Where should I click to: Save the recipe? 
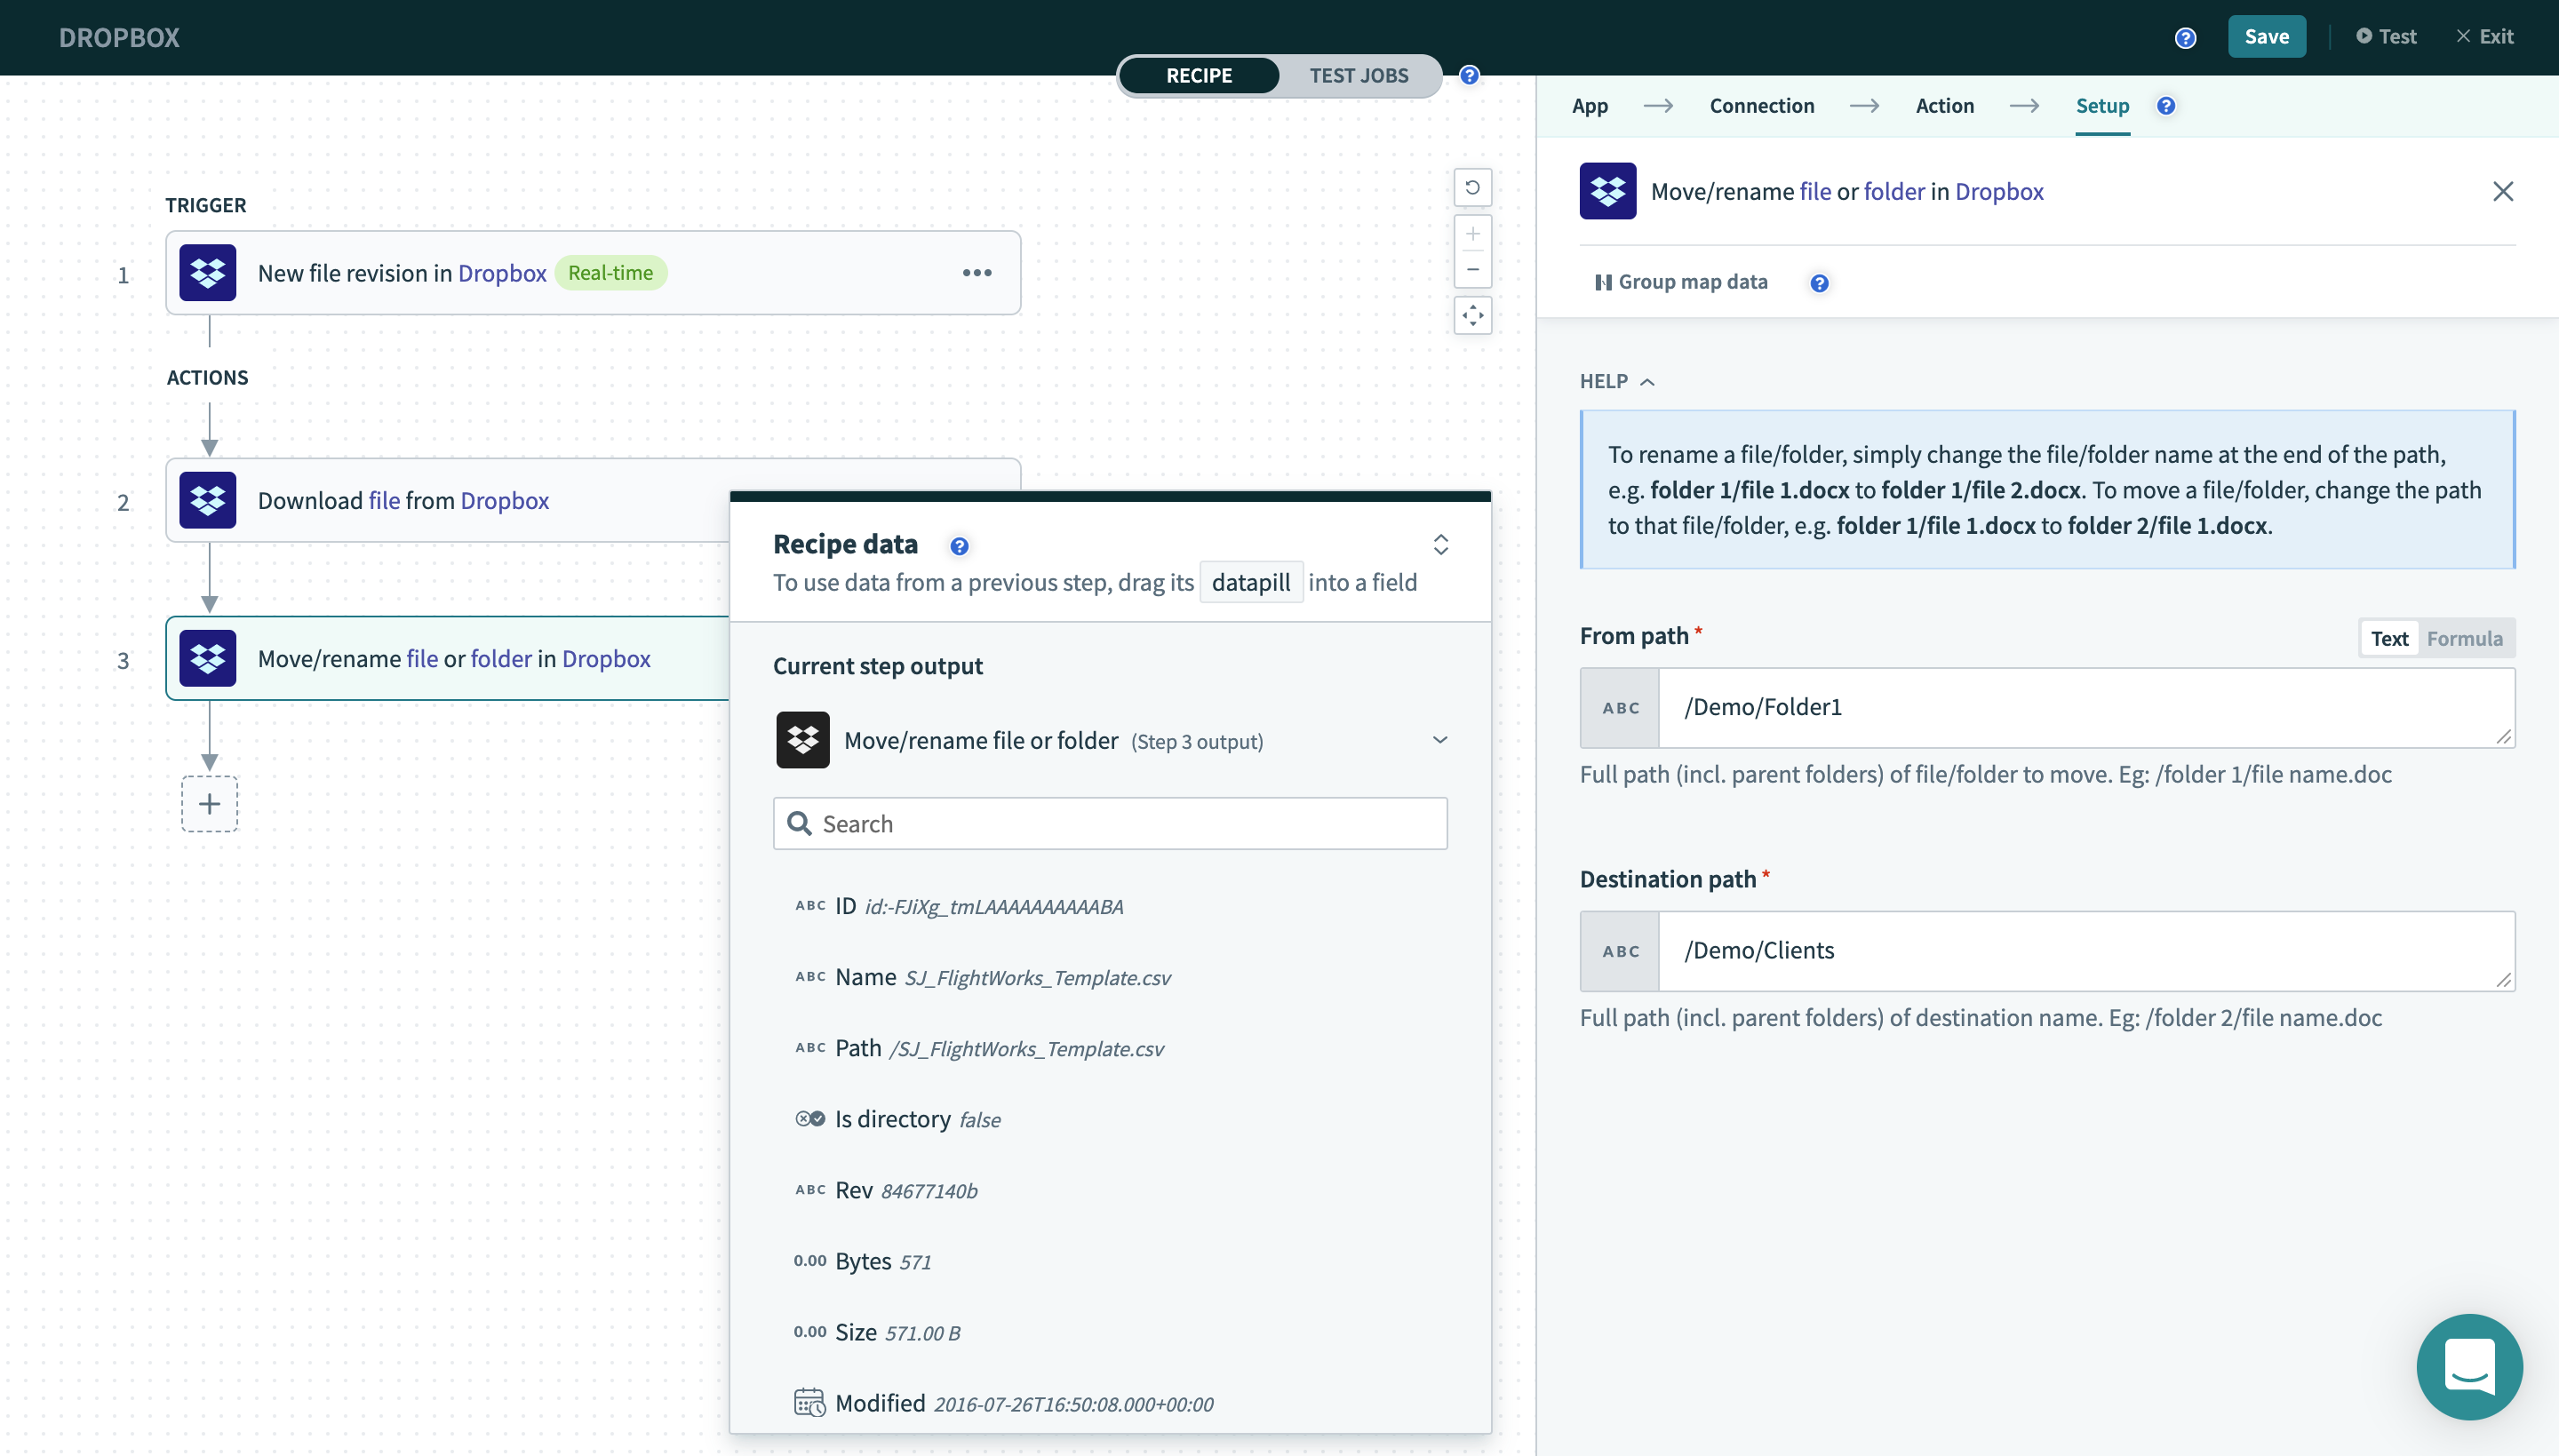tap(2265, 37)
